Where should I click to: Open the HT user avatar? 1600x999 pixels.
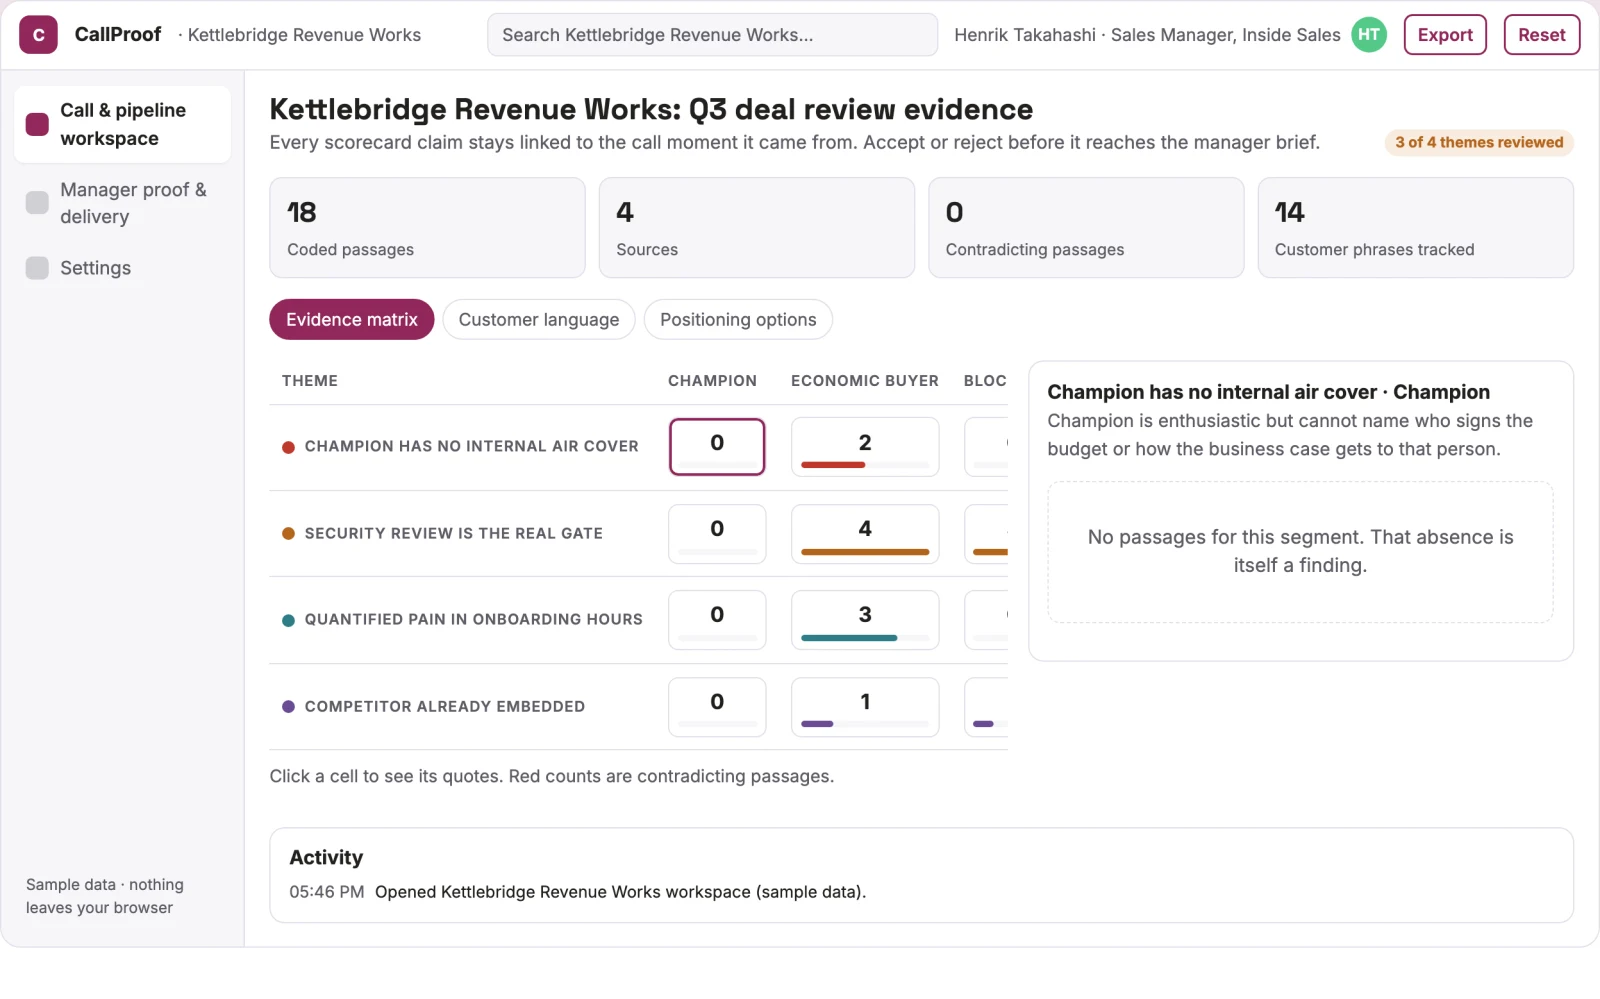tap(1369, 35)
